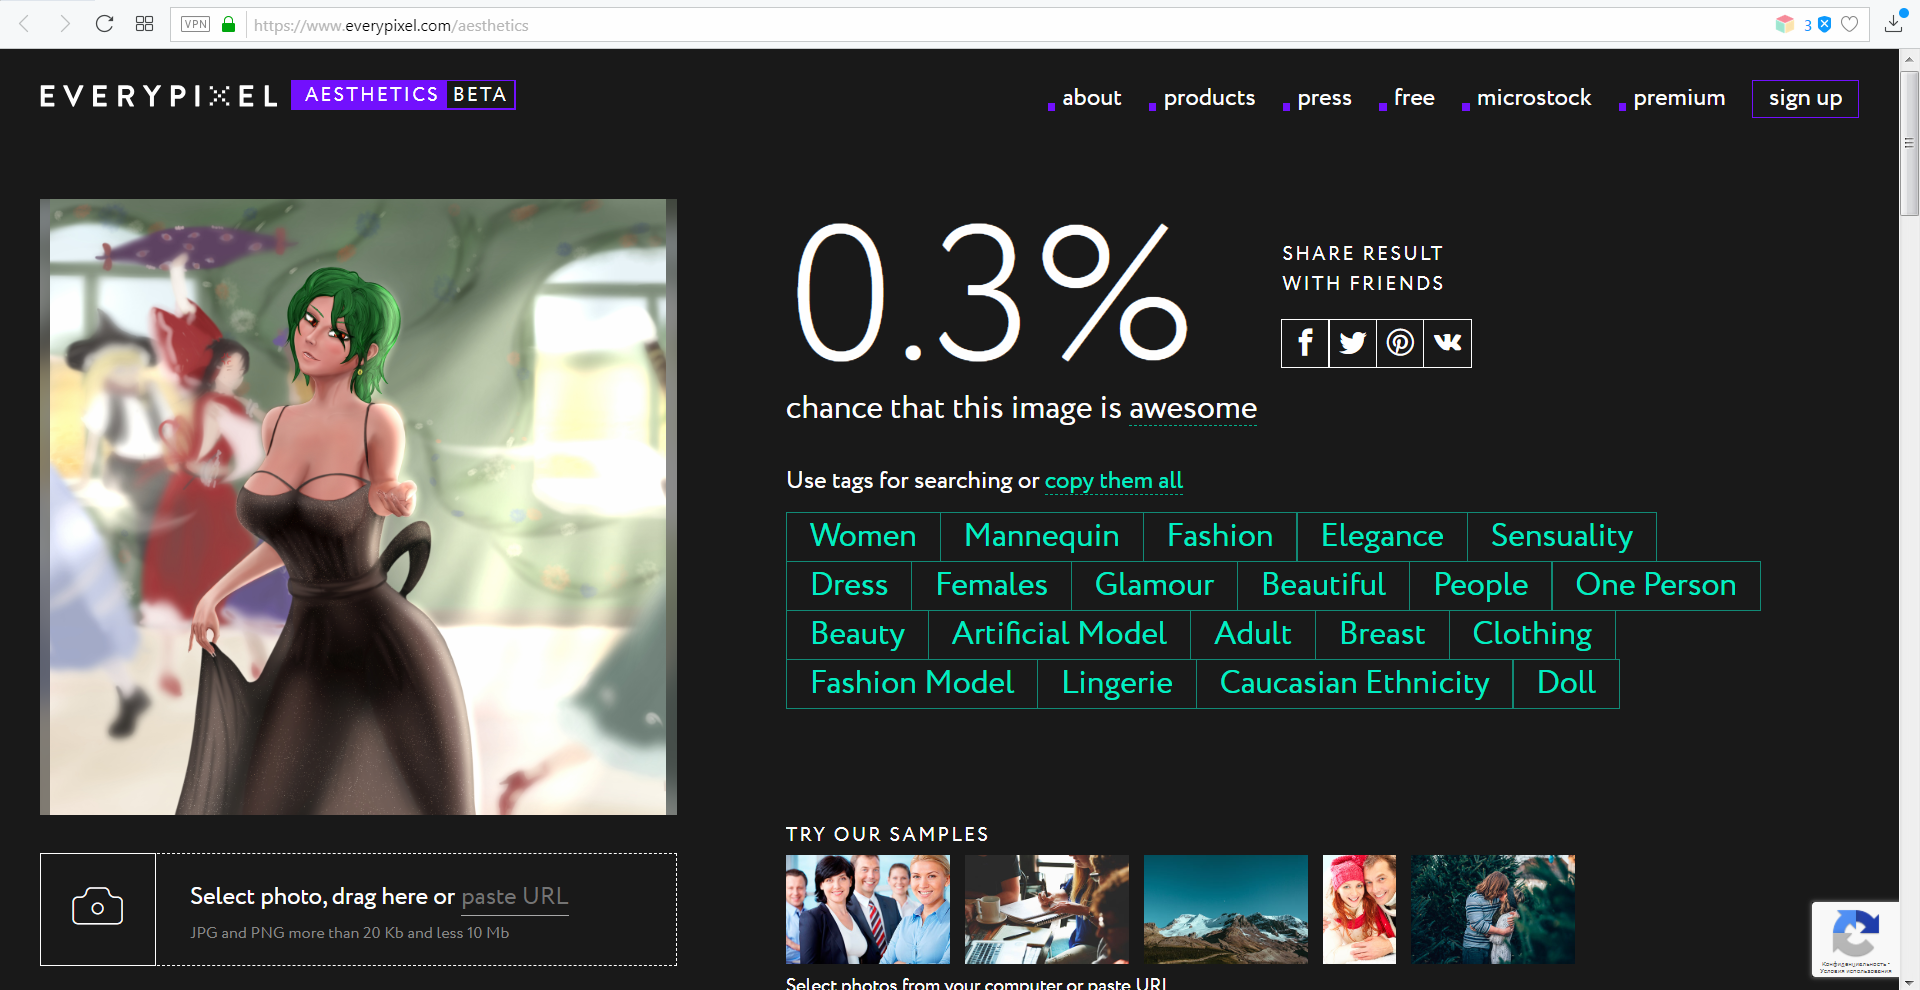Viewport: 1920px width, 990px height.
Task: Open the about menu item
Action: click(1091, 98)
